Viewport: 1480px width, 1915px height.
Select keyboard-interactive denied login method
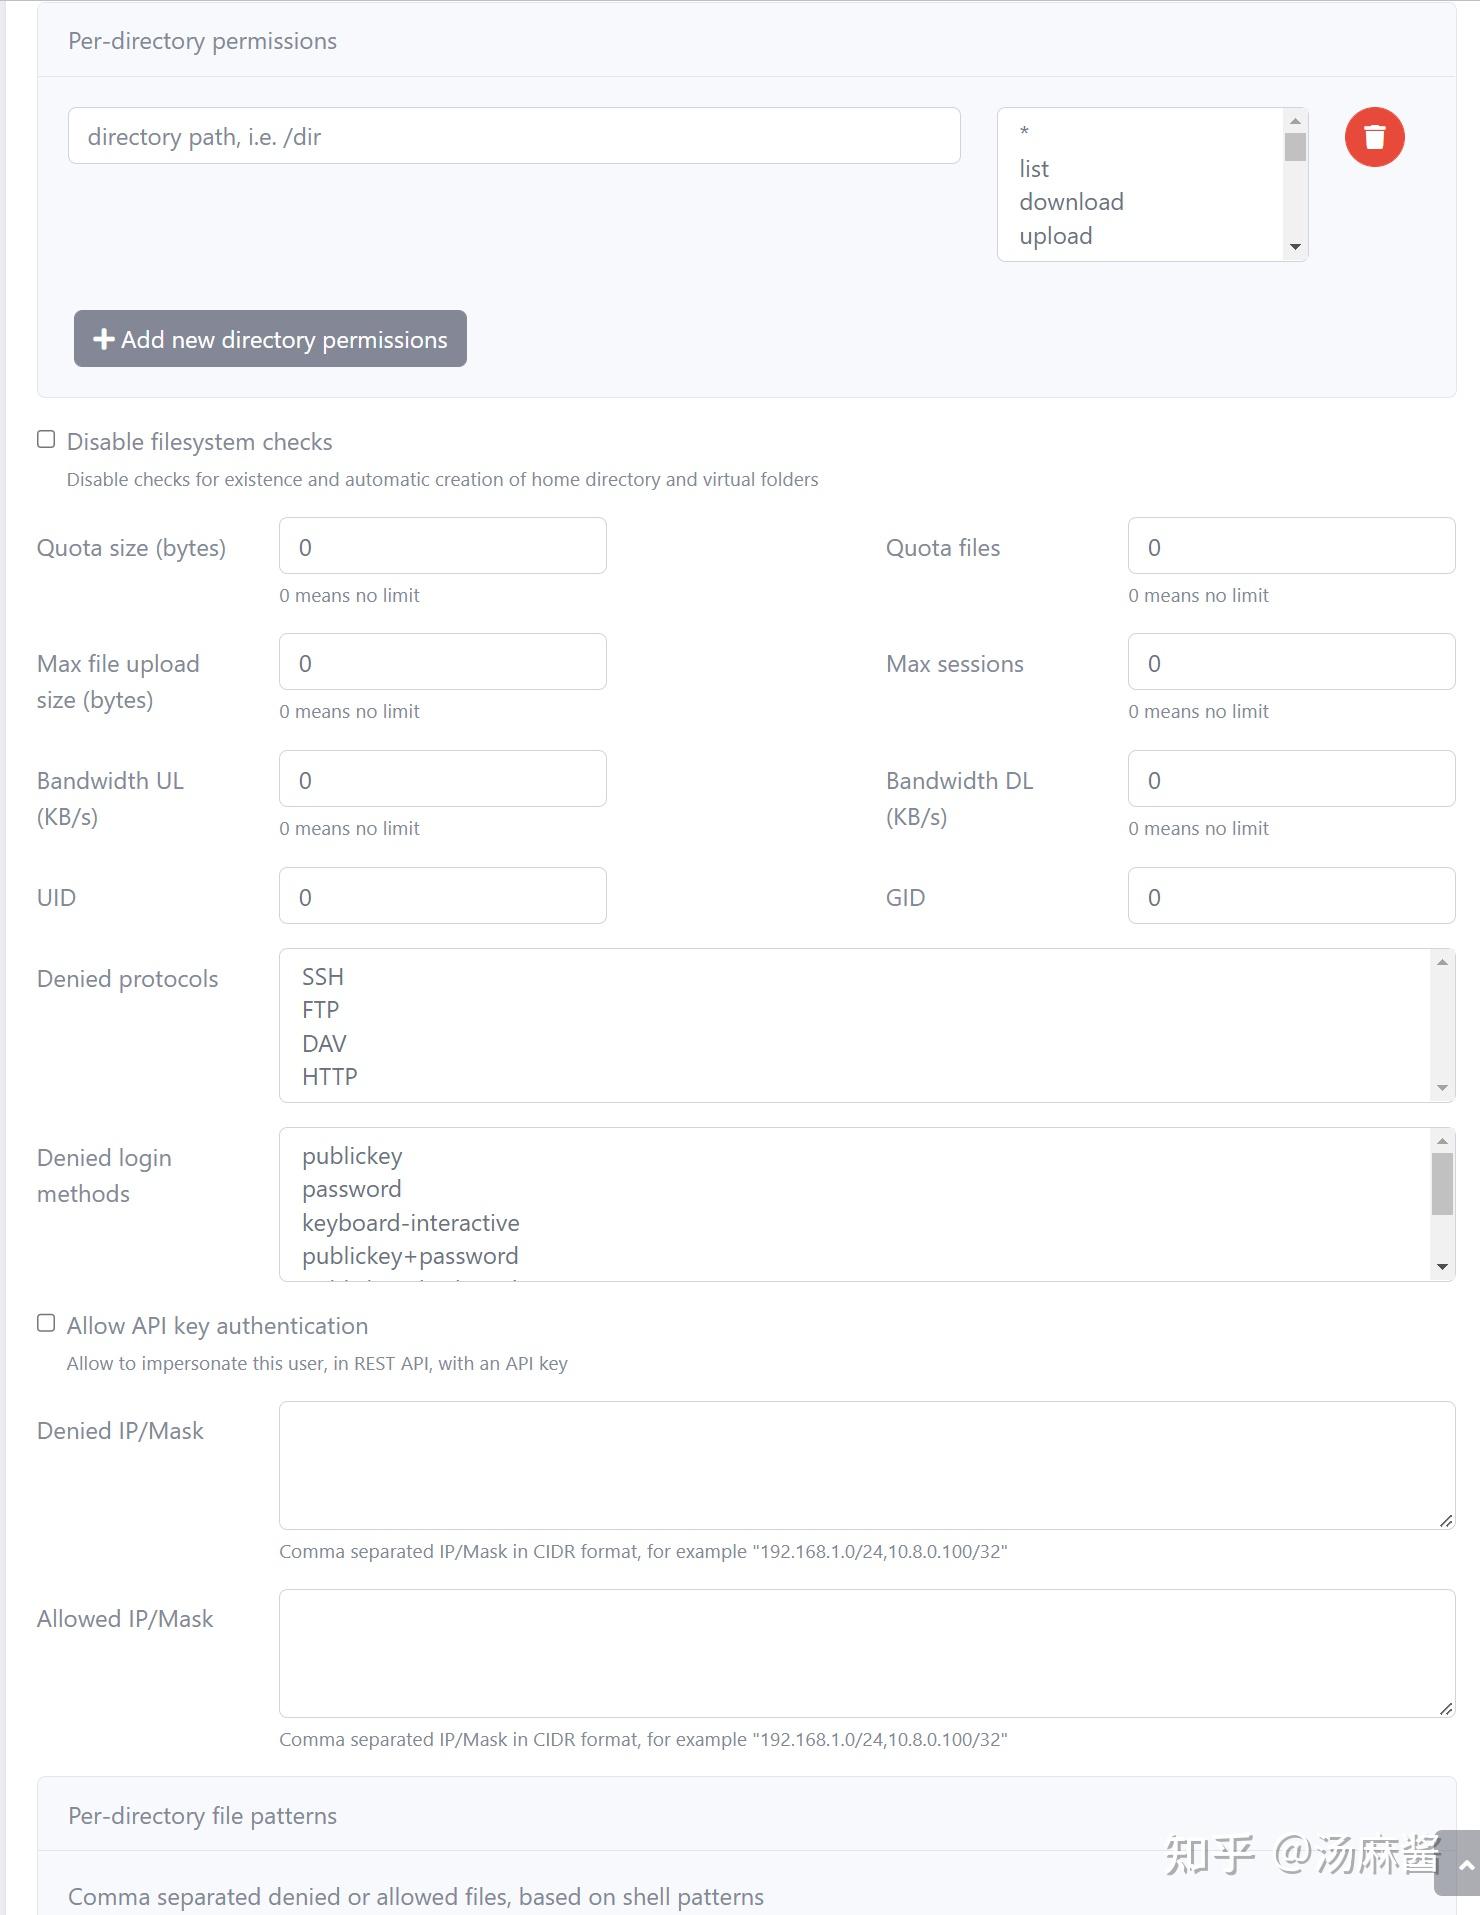(x=411, y=1223)
